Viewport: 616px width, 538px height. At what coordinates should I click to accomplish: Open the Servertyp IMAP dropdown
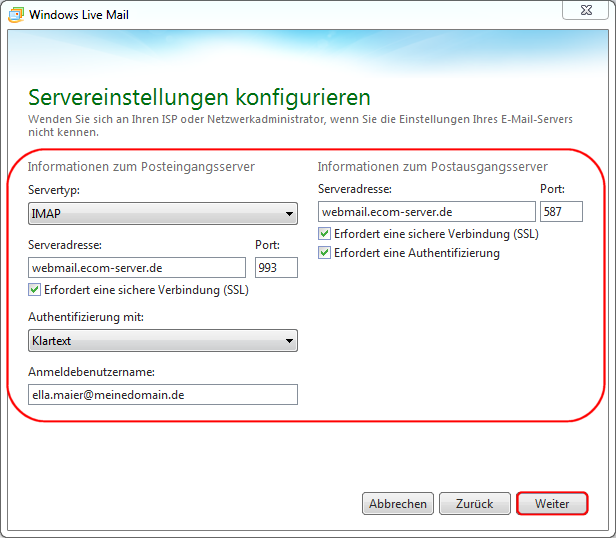tap(163, 213)
